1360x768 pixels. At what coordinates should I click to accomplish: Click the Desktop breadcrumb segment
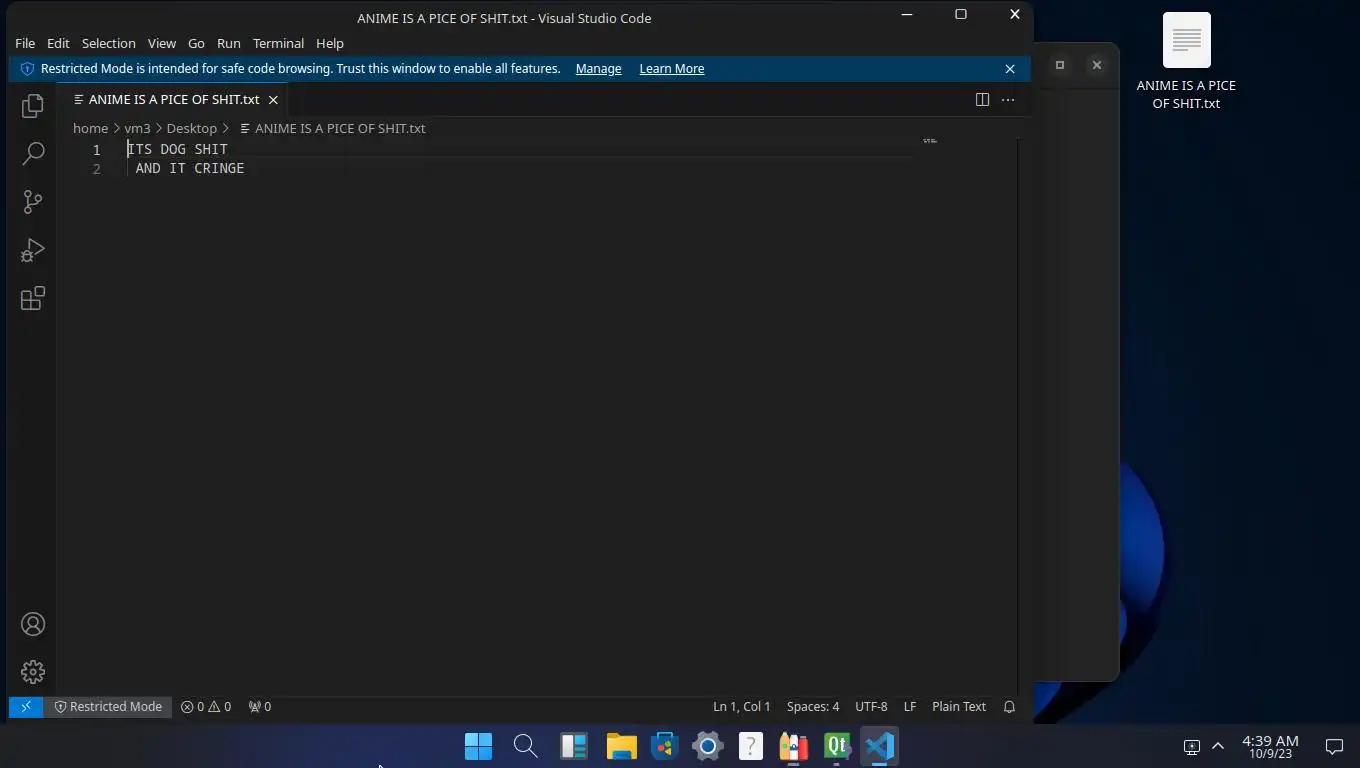click(192, 128)
